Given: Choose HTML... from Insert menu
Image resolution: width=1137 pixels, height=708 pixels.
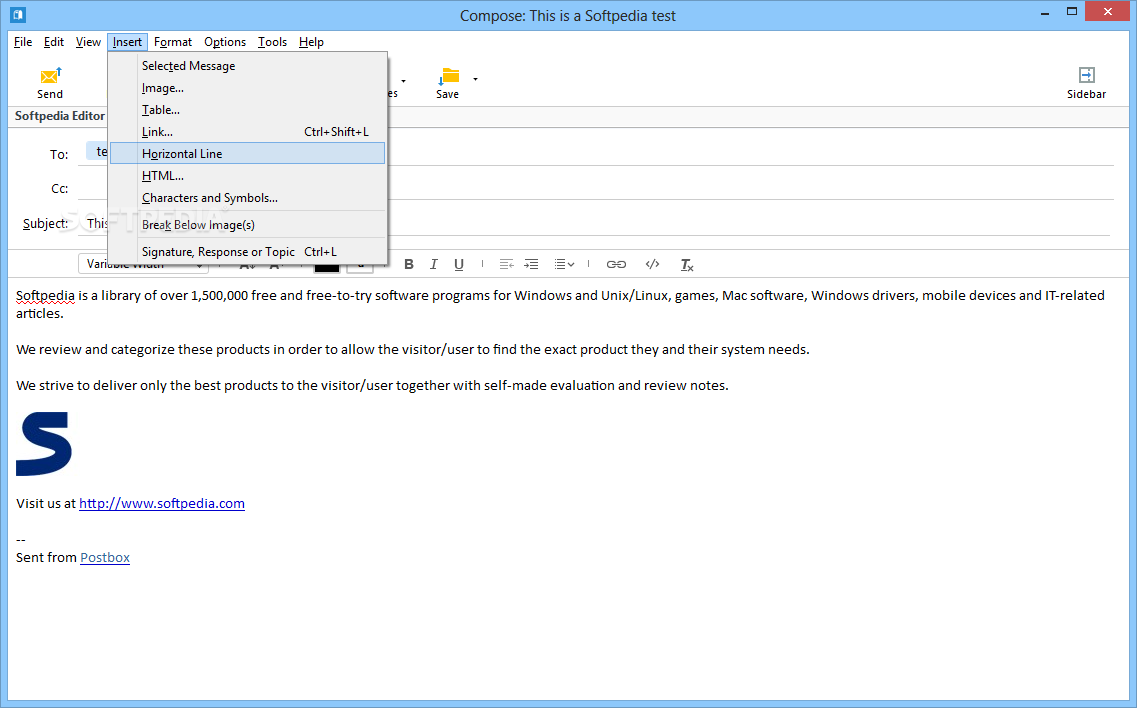Looking at the screenshot, I should click(247, 176).
